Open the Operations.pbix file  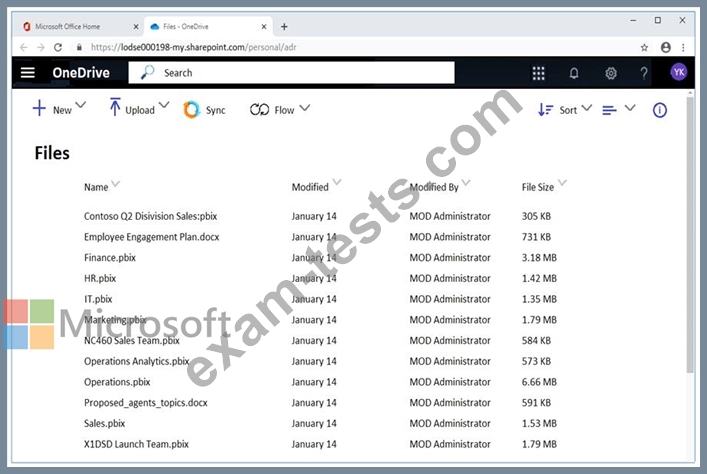coord(117,382)
